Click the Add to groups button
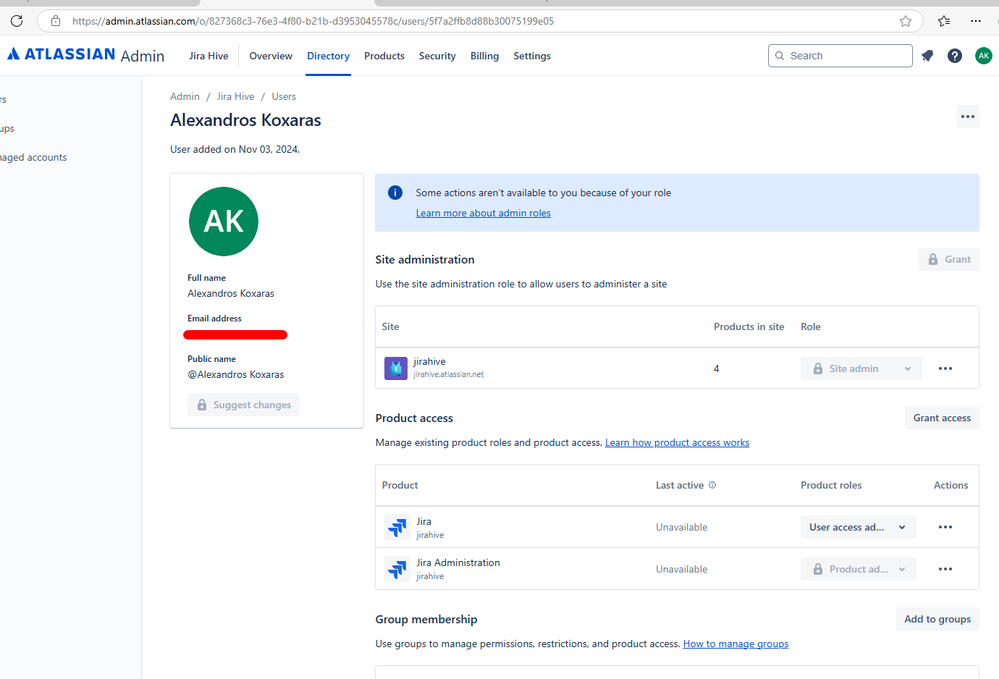 [937, 619]
